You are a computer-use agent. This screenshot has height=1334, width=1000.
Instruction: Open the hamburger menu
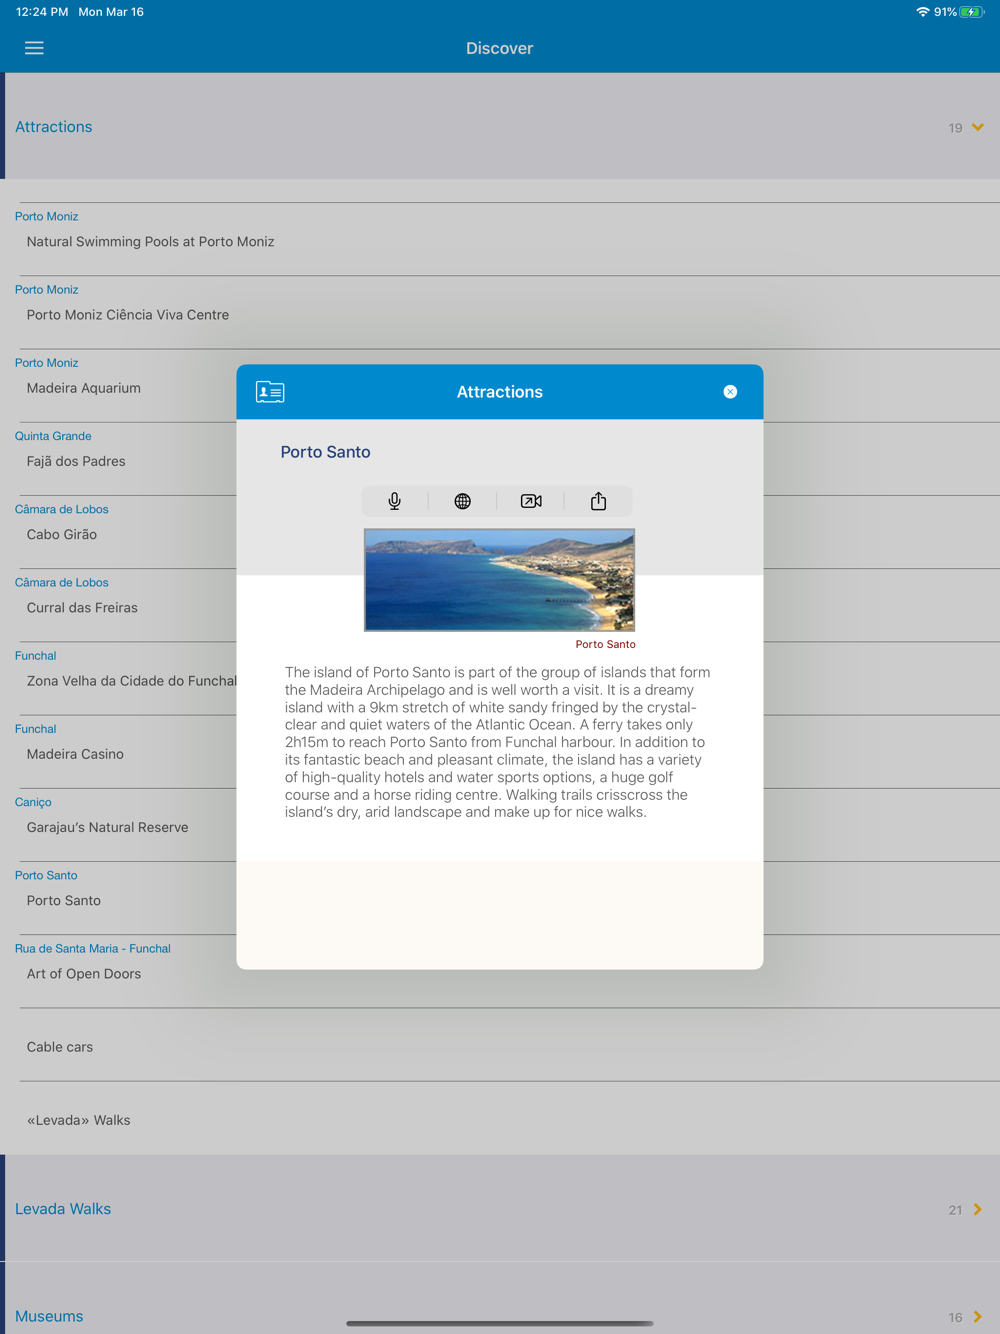click(34, 48)
